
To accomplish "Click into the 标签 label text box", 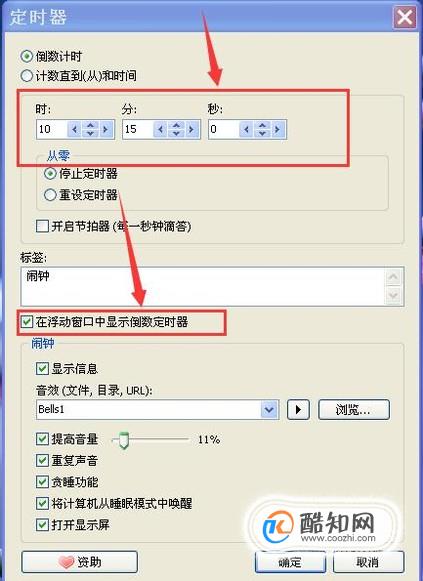I will 203,286.
